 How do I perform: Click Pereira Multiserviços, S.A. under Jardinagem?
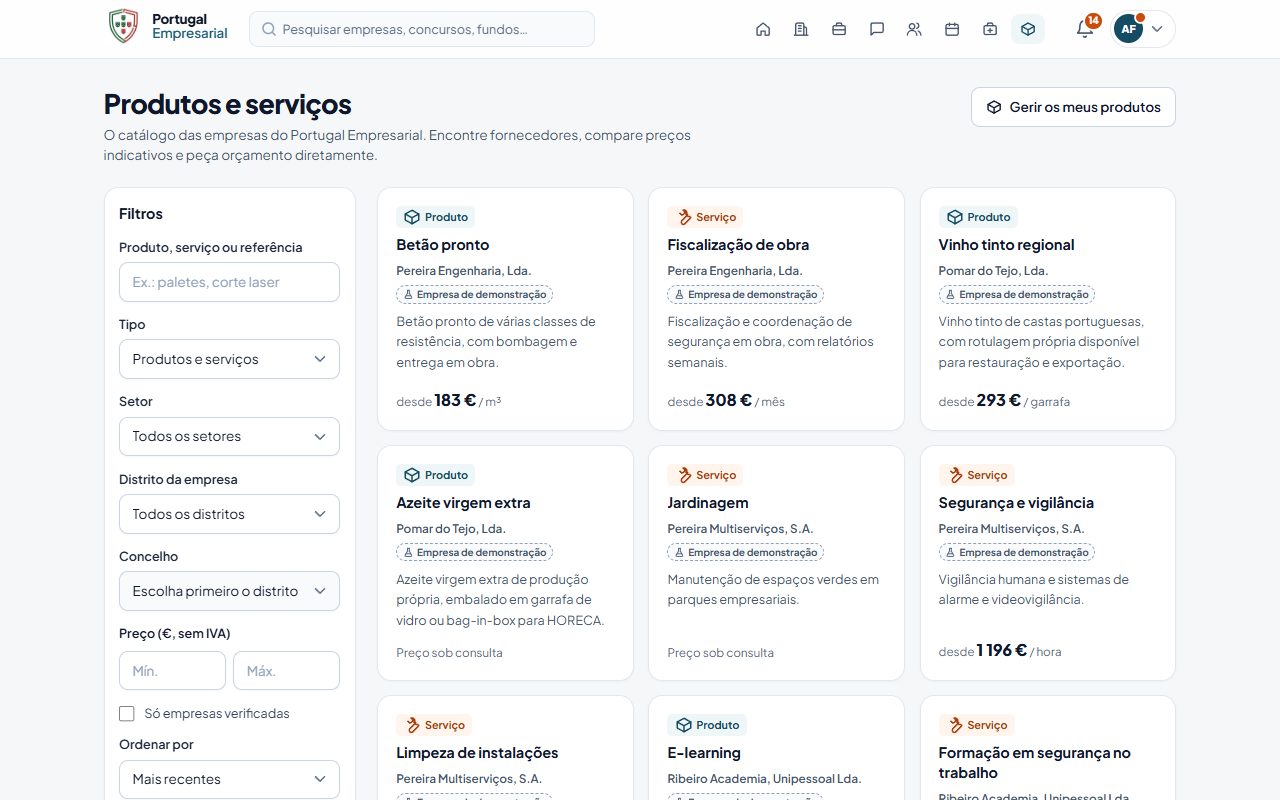point(741,529)
